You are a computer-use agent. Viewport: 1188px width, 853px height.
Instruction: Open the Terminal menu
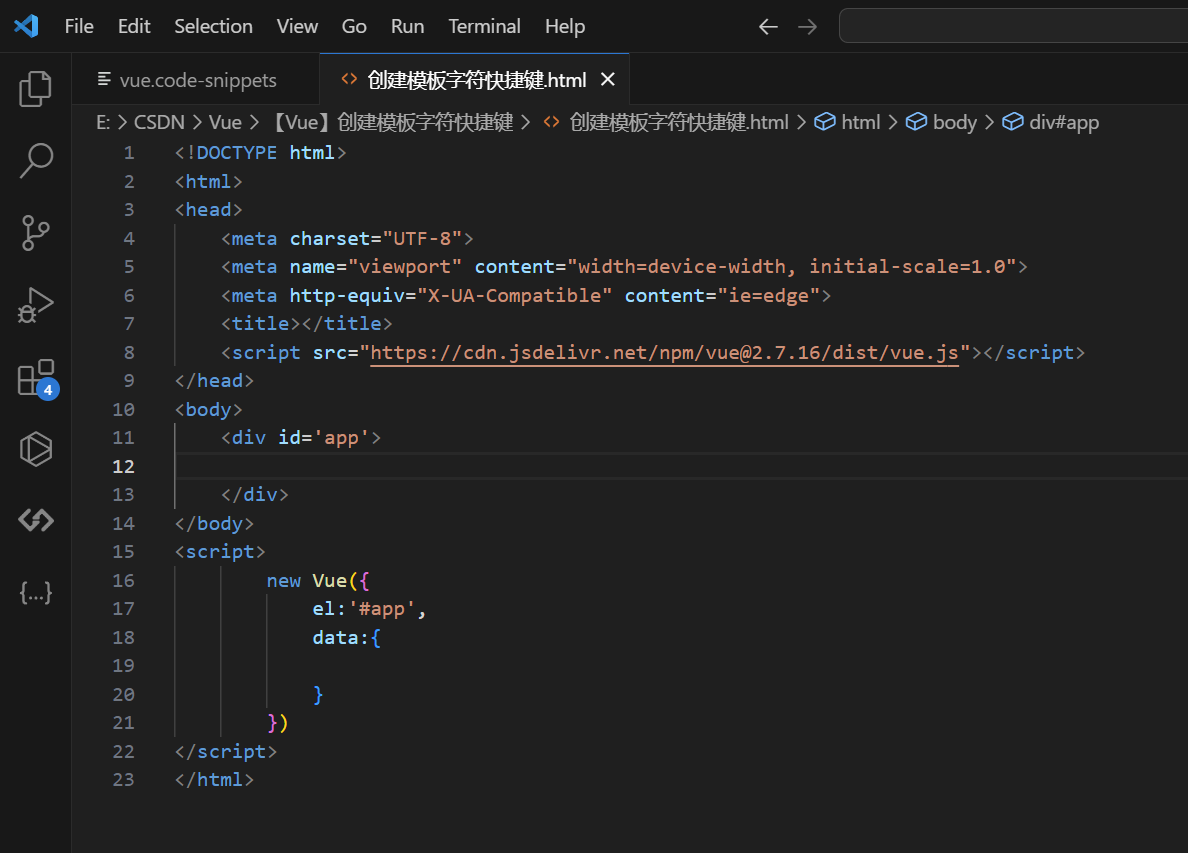[x=484, y=27]
